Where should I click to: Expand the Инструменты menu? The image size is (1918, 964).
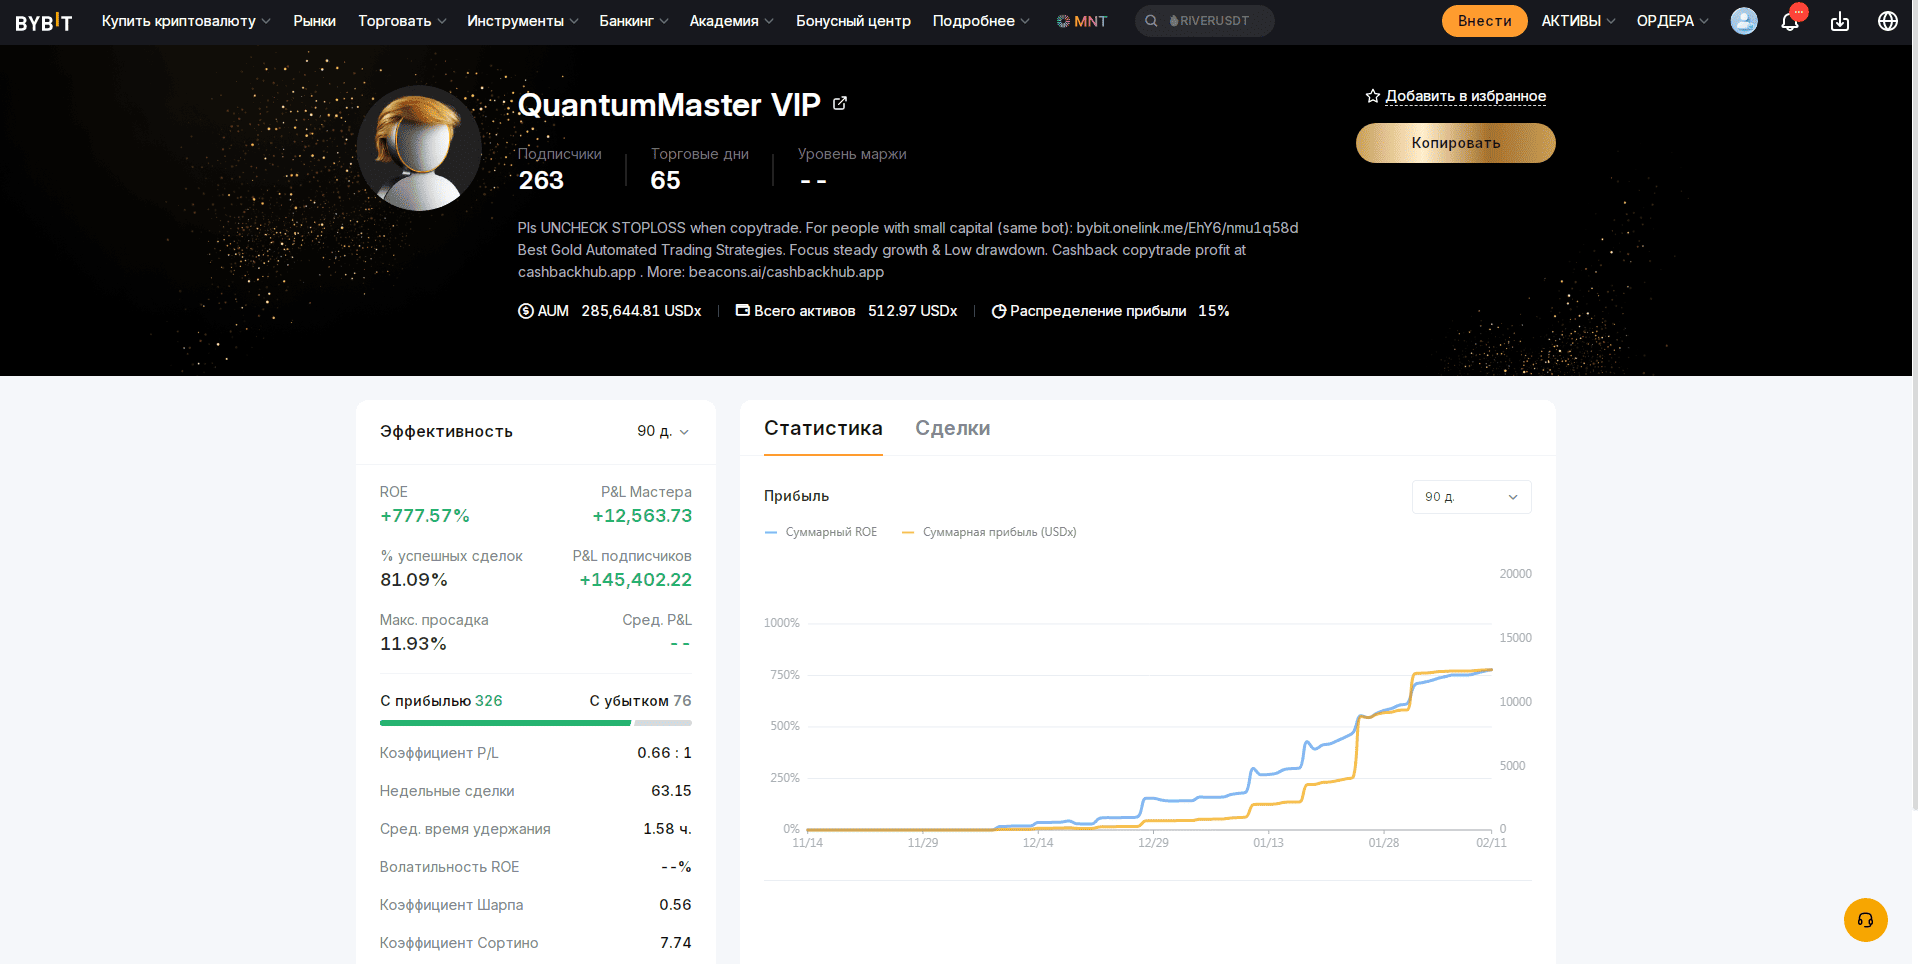point(523,21)
